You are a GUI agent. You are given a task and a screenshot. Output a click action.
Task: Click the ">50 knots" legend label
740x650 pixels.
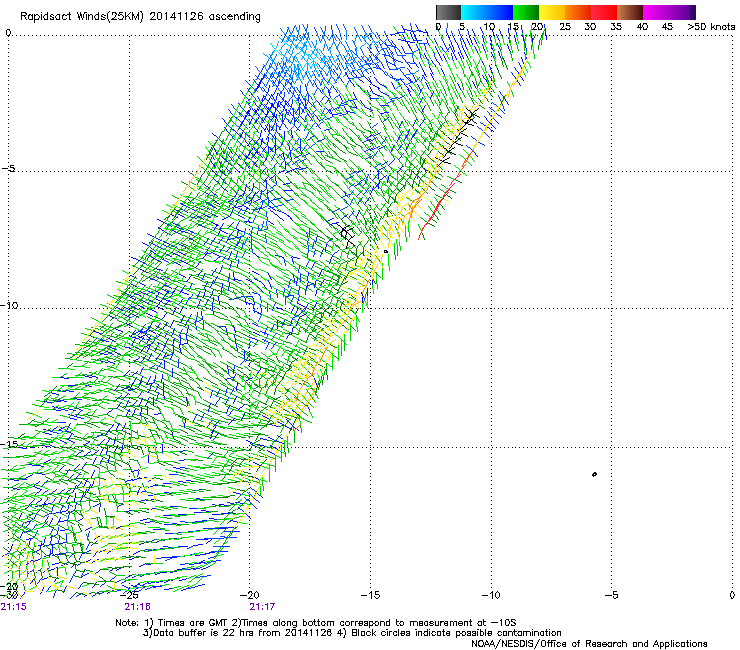(x=711, y=27)
